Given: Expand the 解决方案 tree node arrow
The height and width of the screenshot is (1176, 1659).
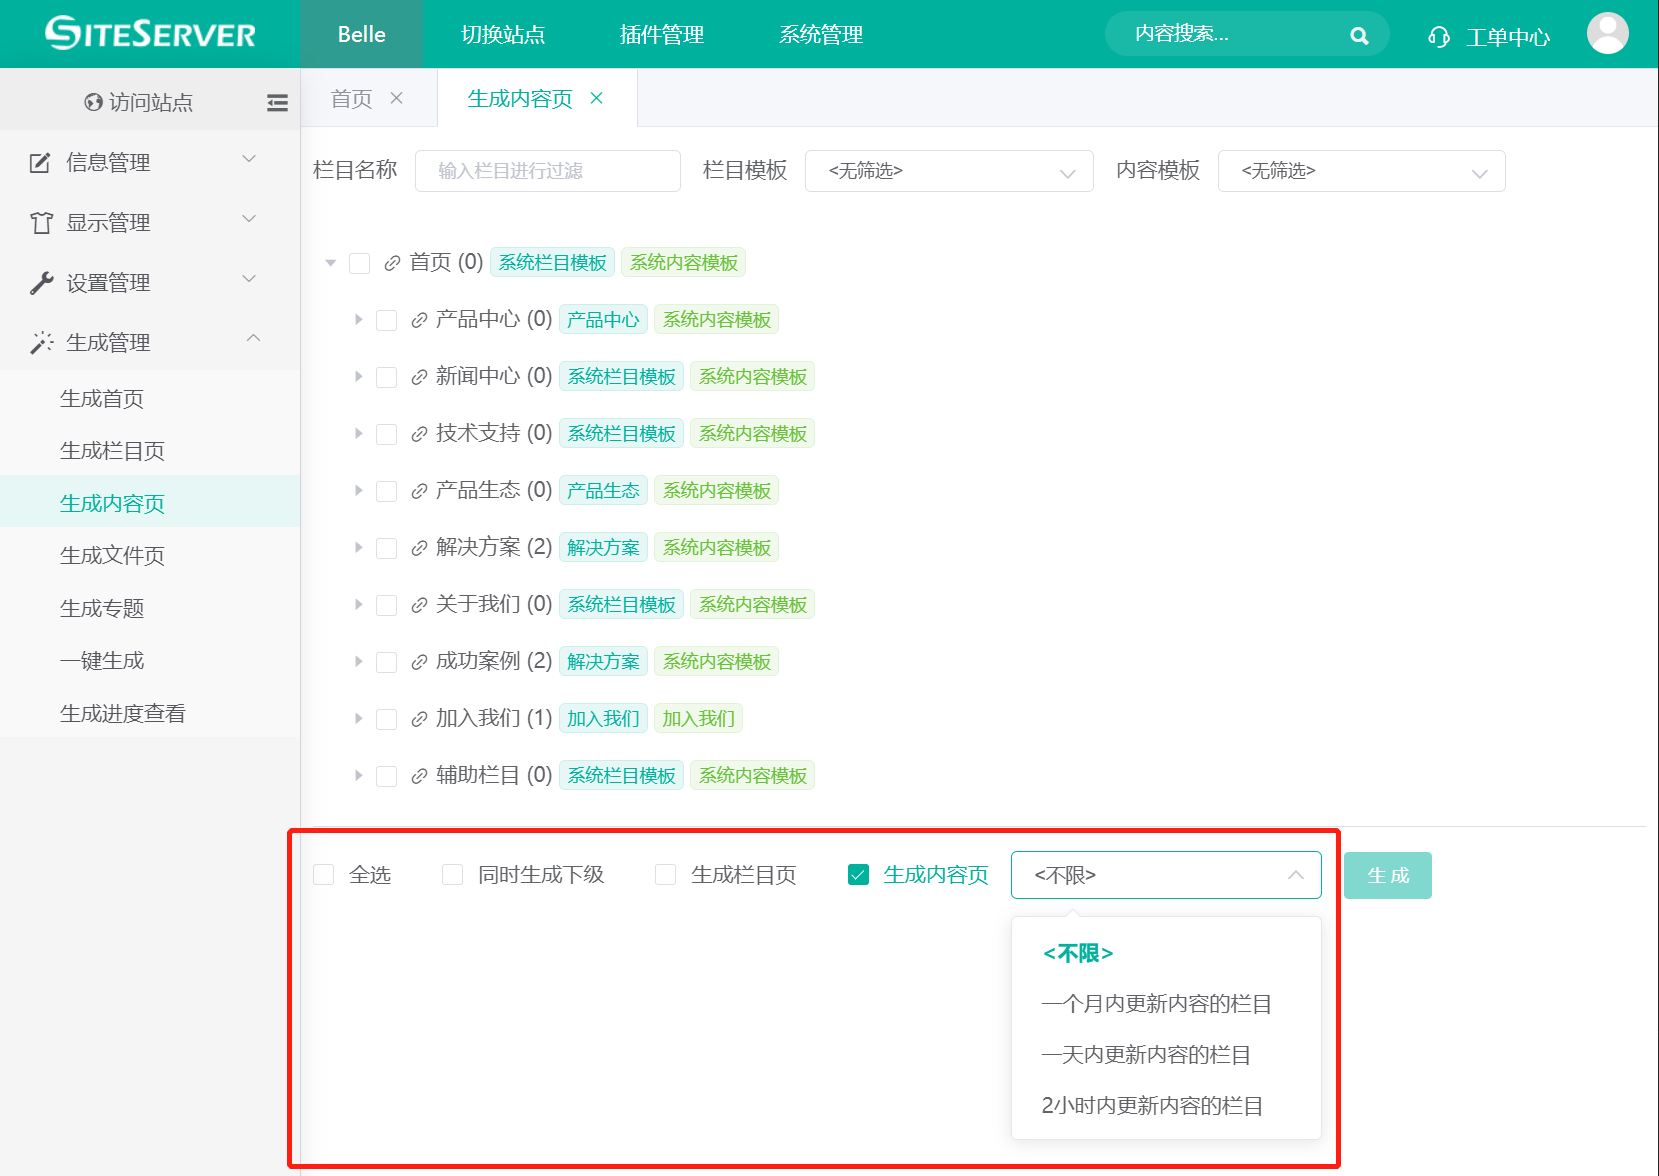Looking at the screenshot, I should click(358, 547).
